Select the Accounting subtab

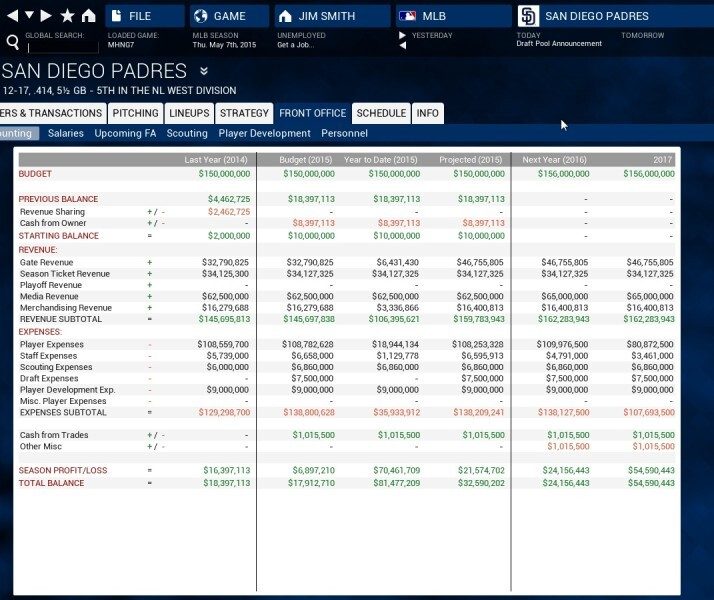(19, 133)
